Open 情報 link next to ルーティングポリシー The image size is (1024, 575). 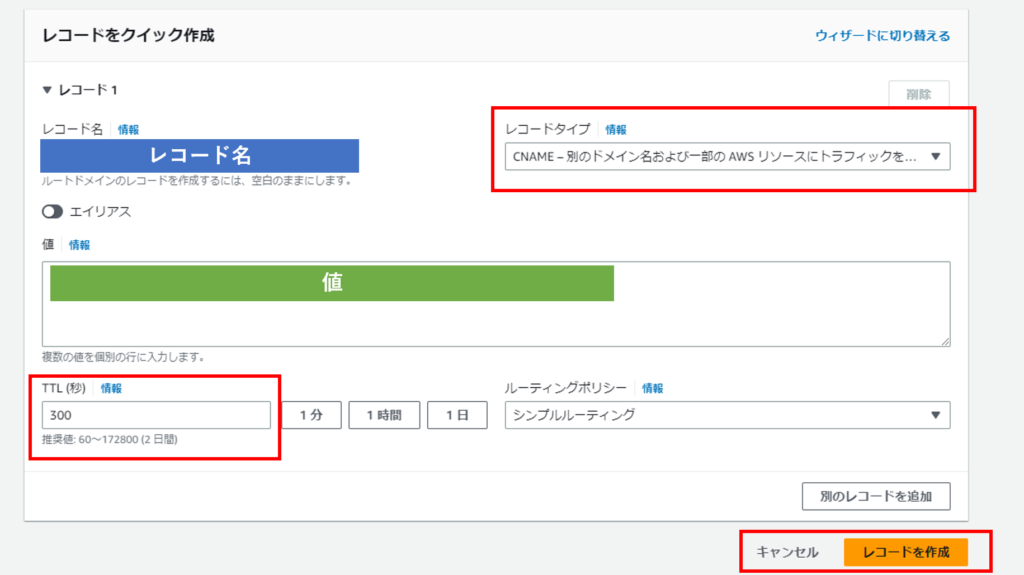pos(652,388)
